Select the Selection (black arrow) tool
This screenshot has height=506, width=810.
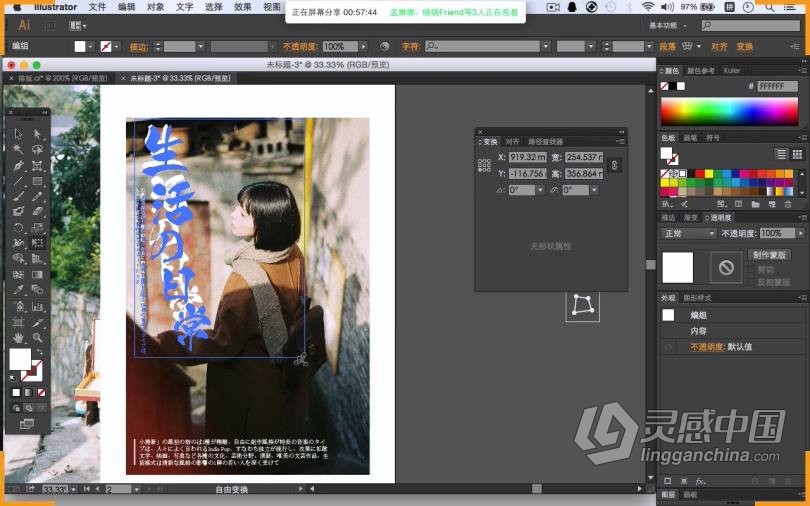pyautogui.click(x=19, y=134)
